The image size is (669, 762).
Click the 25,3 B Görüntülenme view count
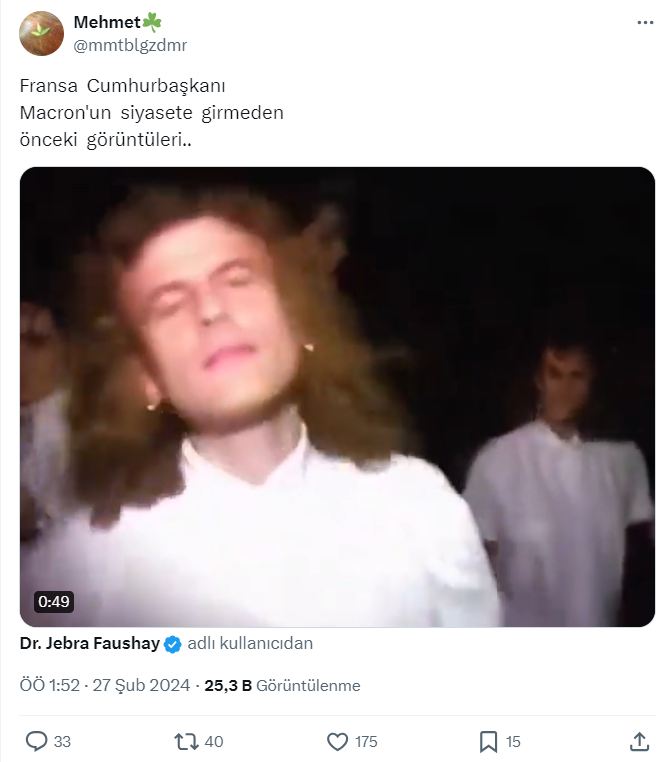282,686
